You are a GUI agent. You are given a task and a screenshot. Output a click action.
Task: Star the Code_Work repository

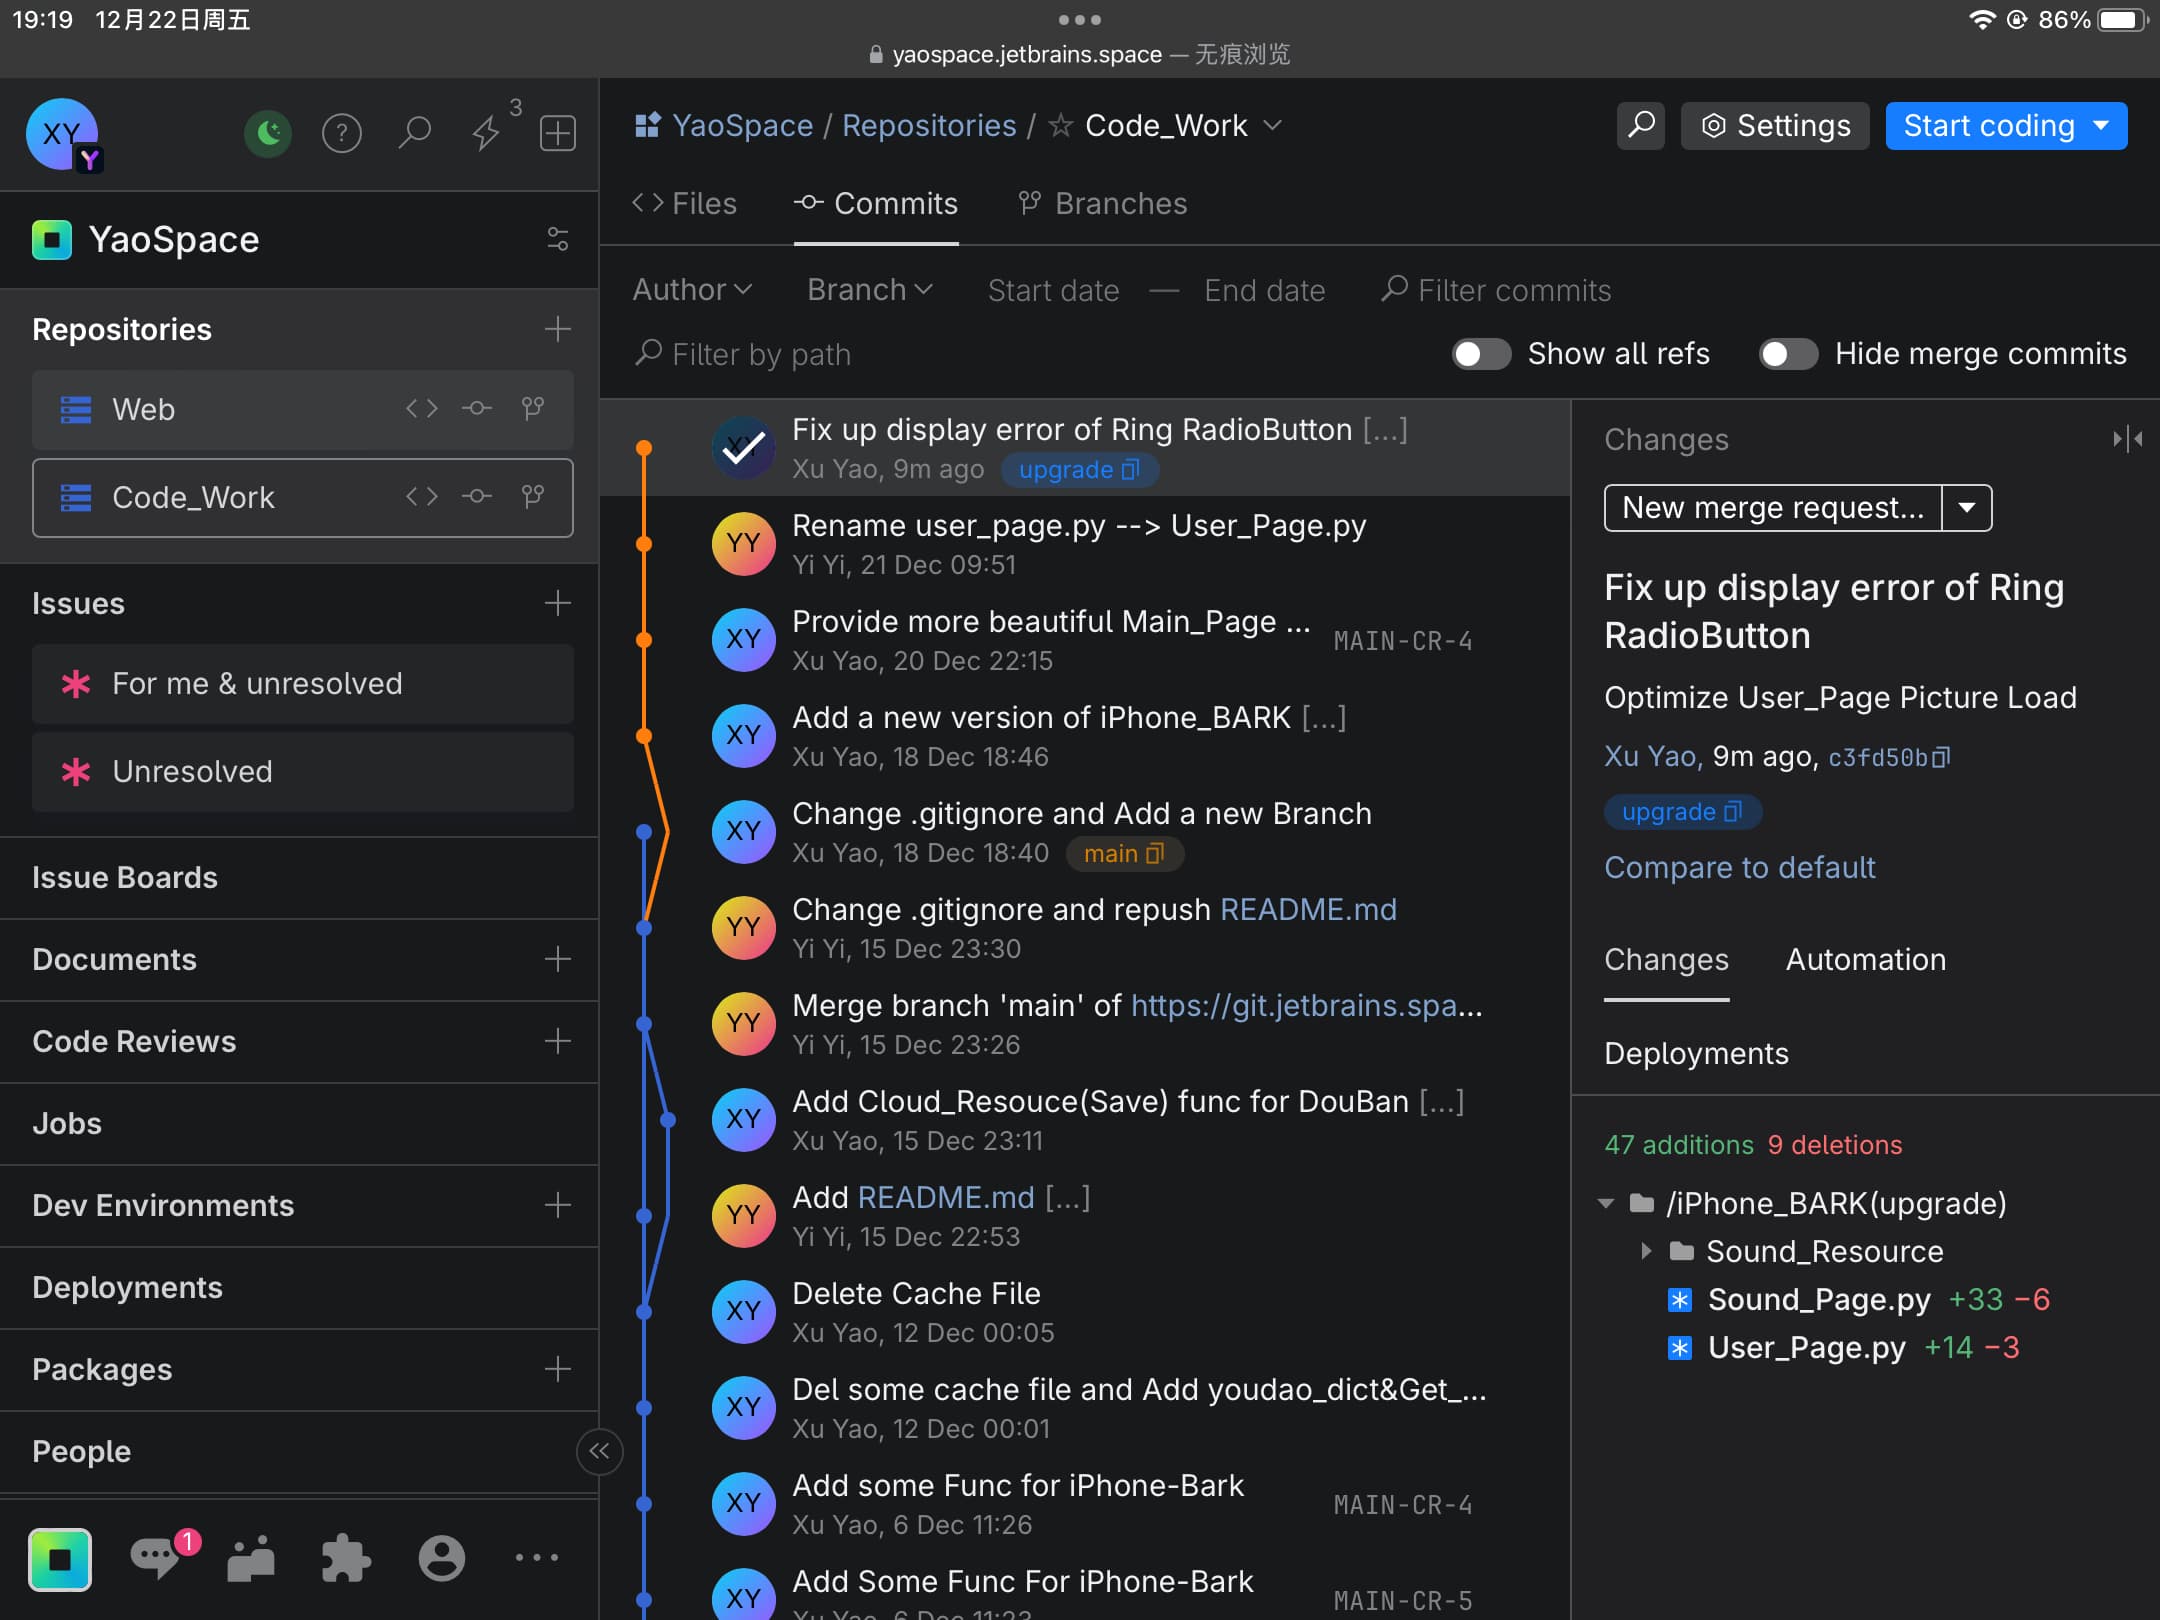click(1061, 126)
